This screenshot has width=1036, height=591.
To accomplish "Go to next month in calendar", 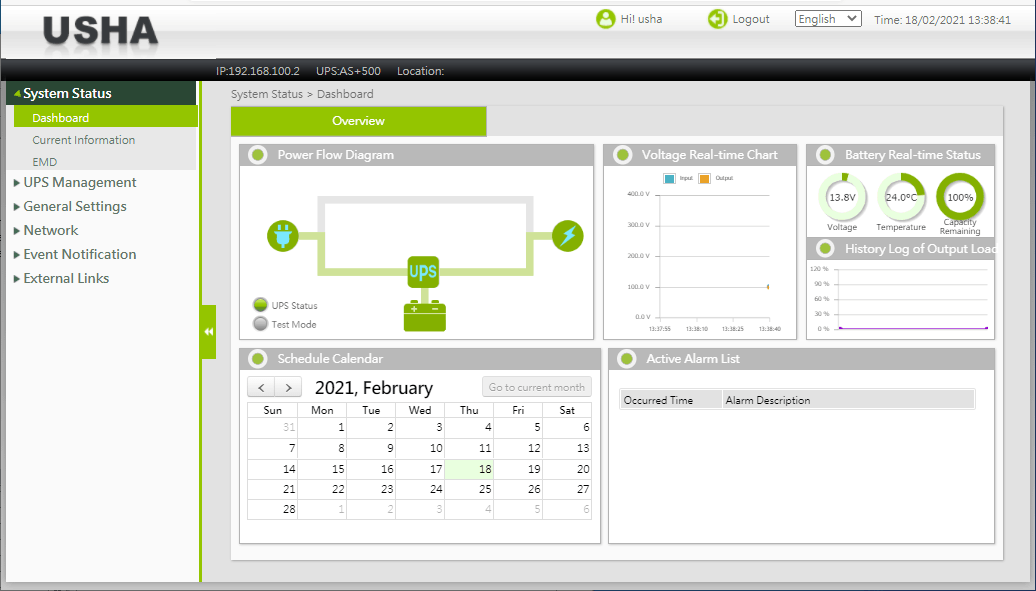I will point(288,388).
